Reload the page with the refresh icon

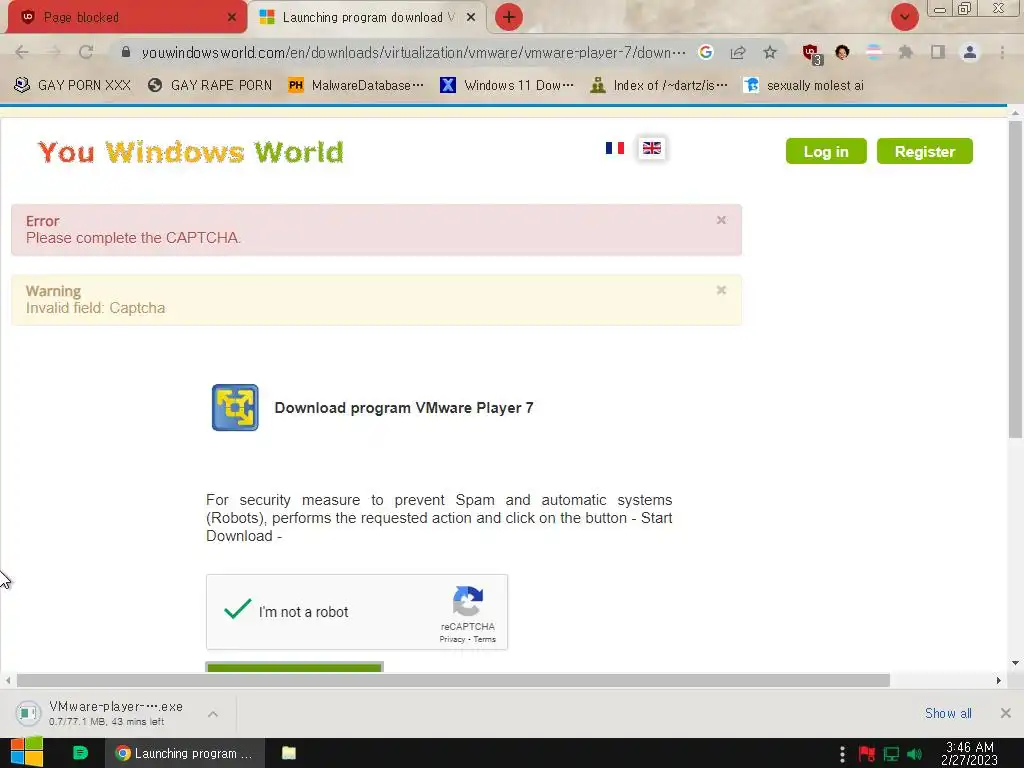86,52
